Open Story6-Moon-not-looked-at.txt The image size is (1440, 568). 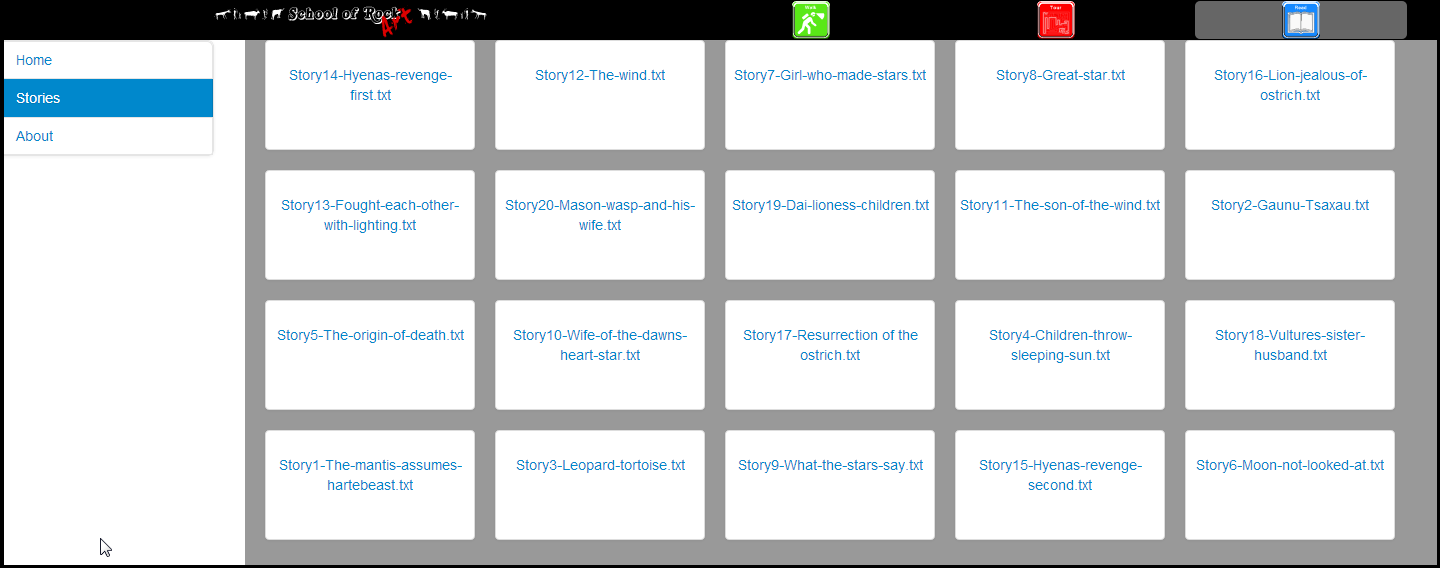click(1290, 465)
